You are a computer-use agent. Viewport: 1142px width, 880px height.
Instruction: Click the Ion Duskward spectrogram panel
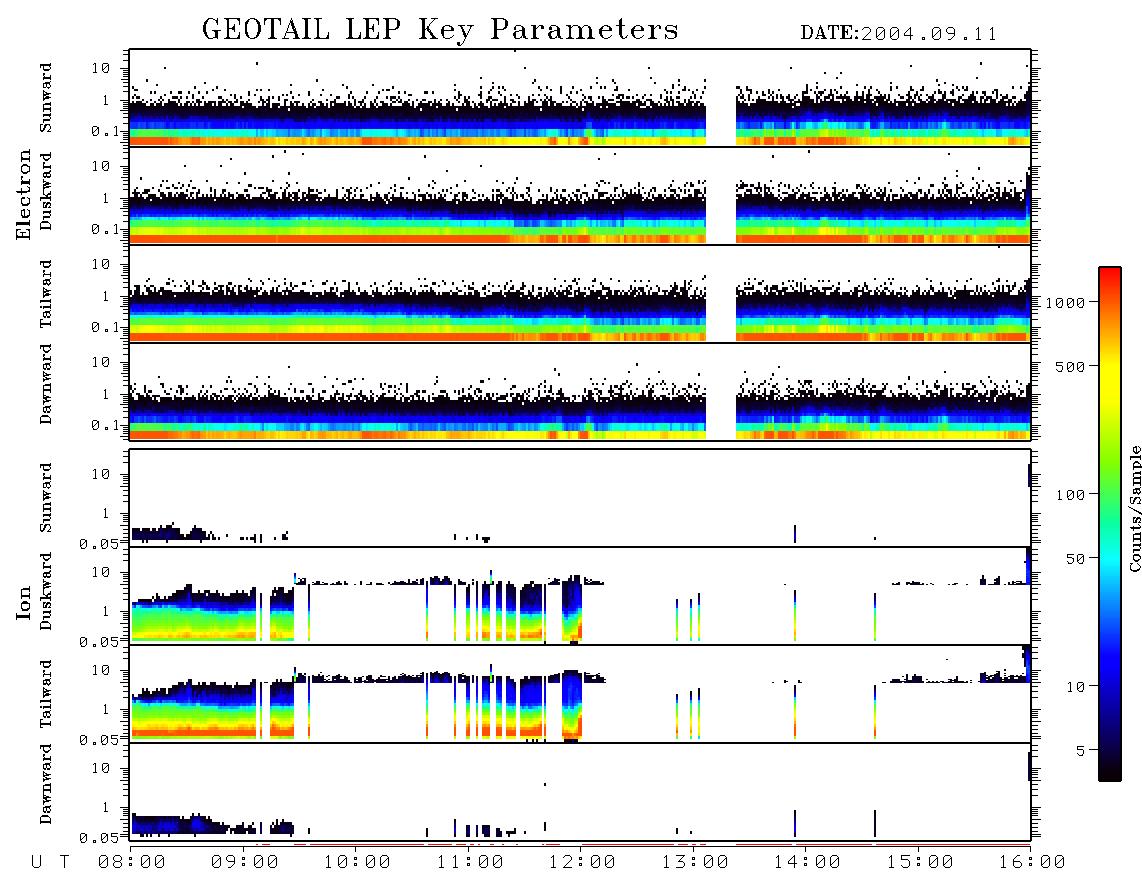point(580,596)
